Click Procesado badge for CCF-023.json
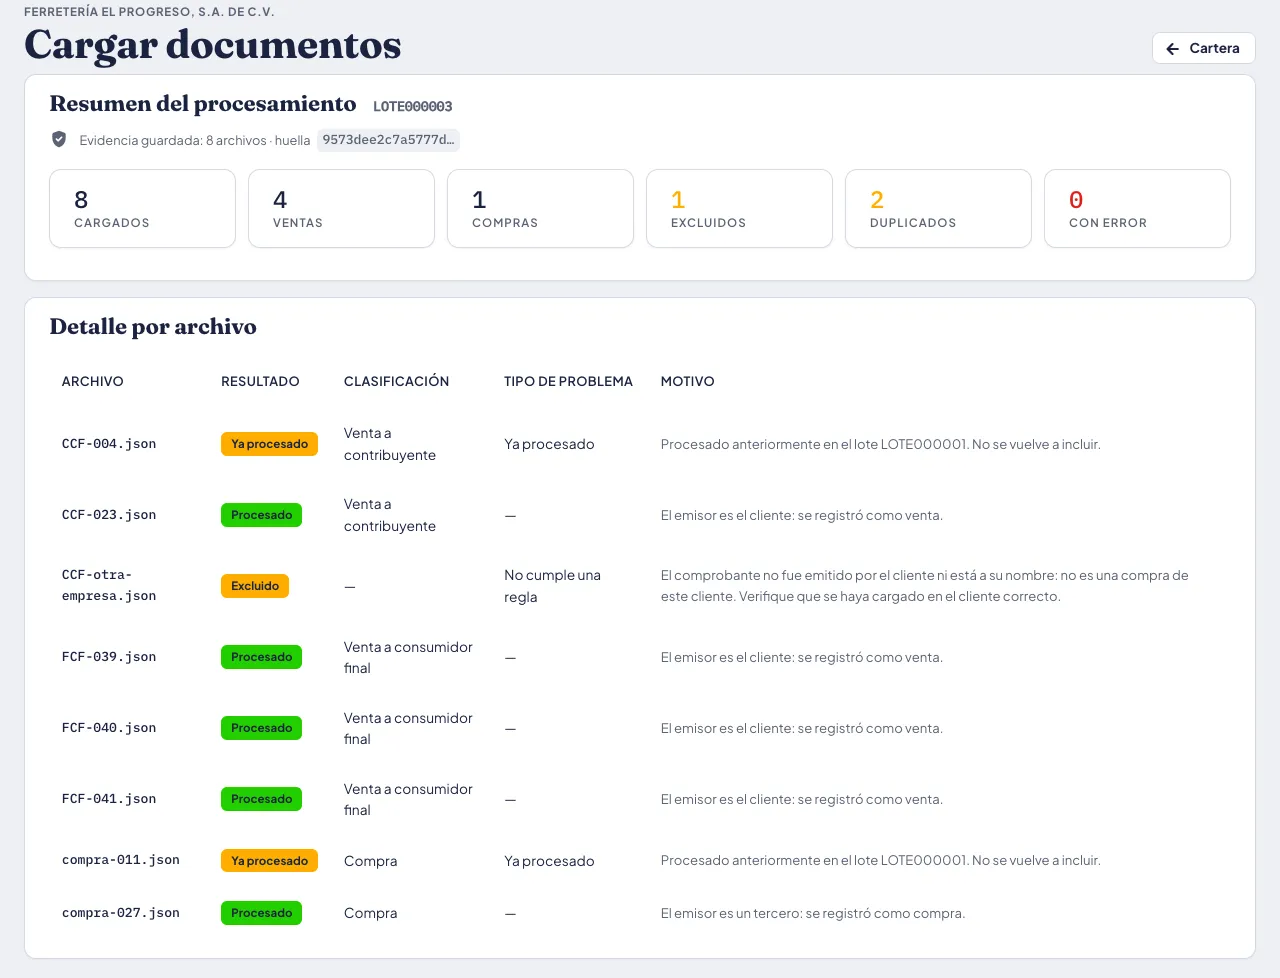The image size is (1280, 978). [x=261, y=515]
